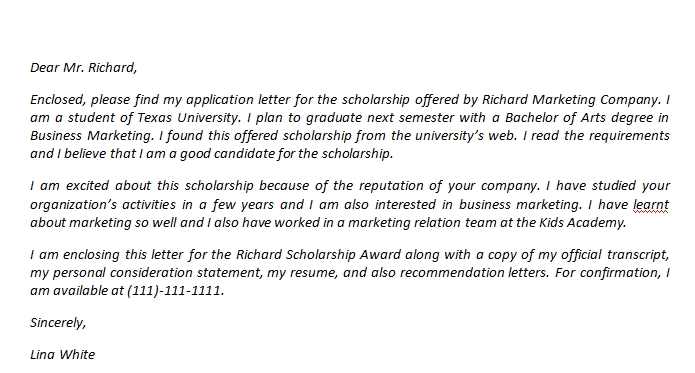The image size is (695, 373).
Task: Click the closing word 'Sincerely,'
Action: coord(58,322)
